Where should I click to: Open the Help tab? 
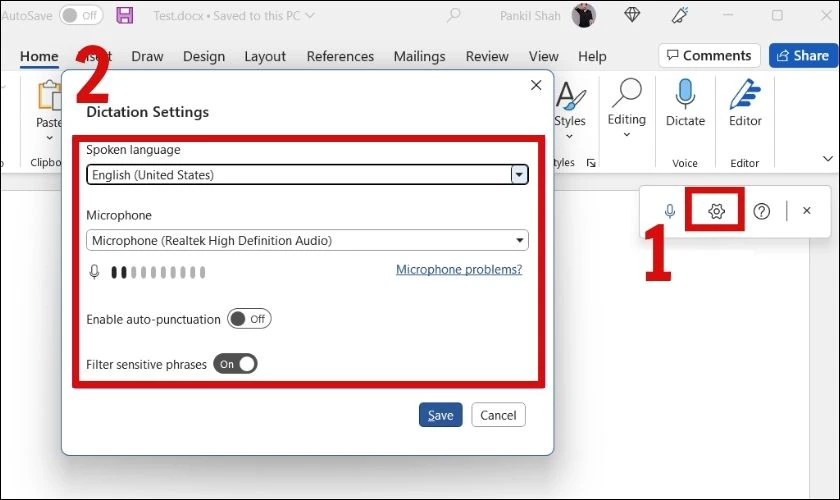pos(592,56)
